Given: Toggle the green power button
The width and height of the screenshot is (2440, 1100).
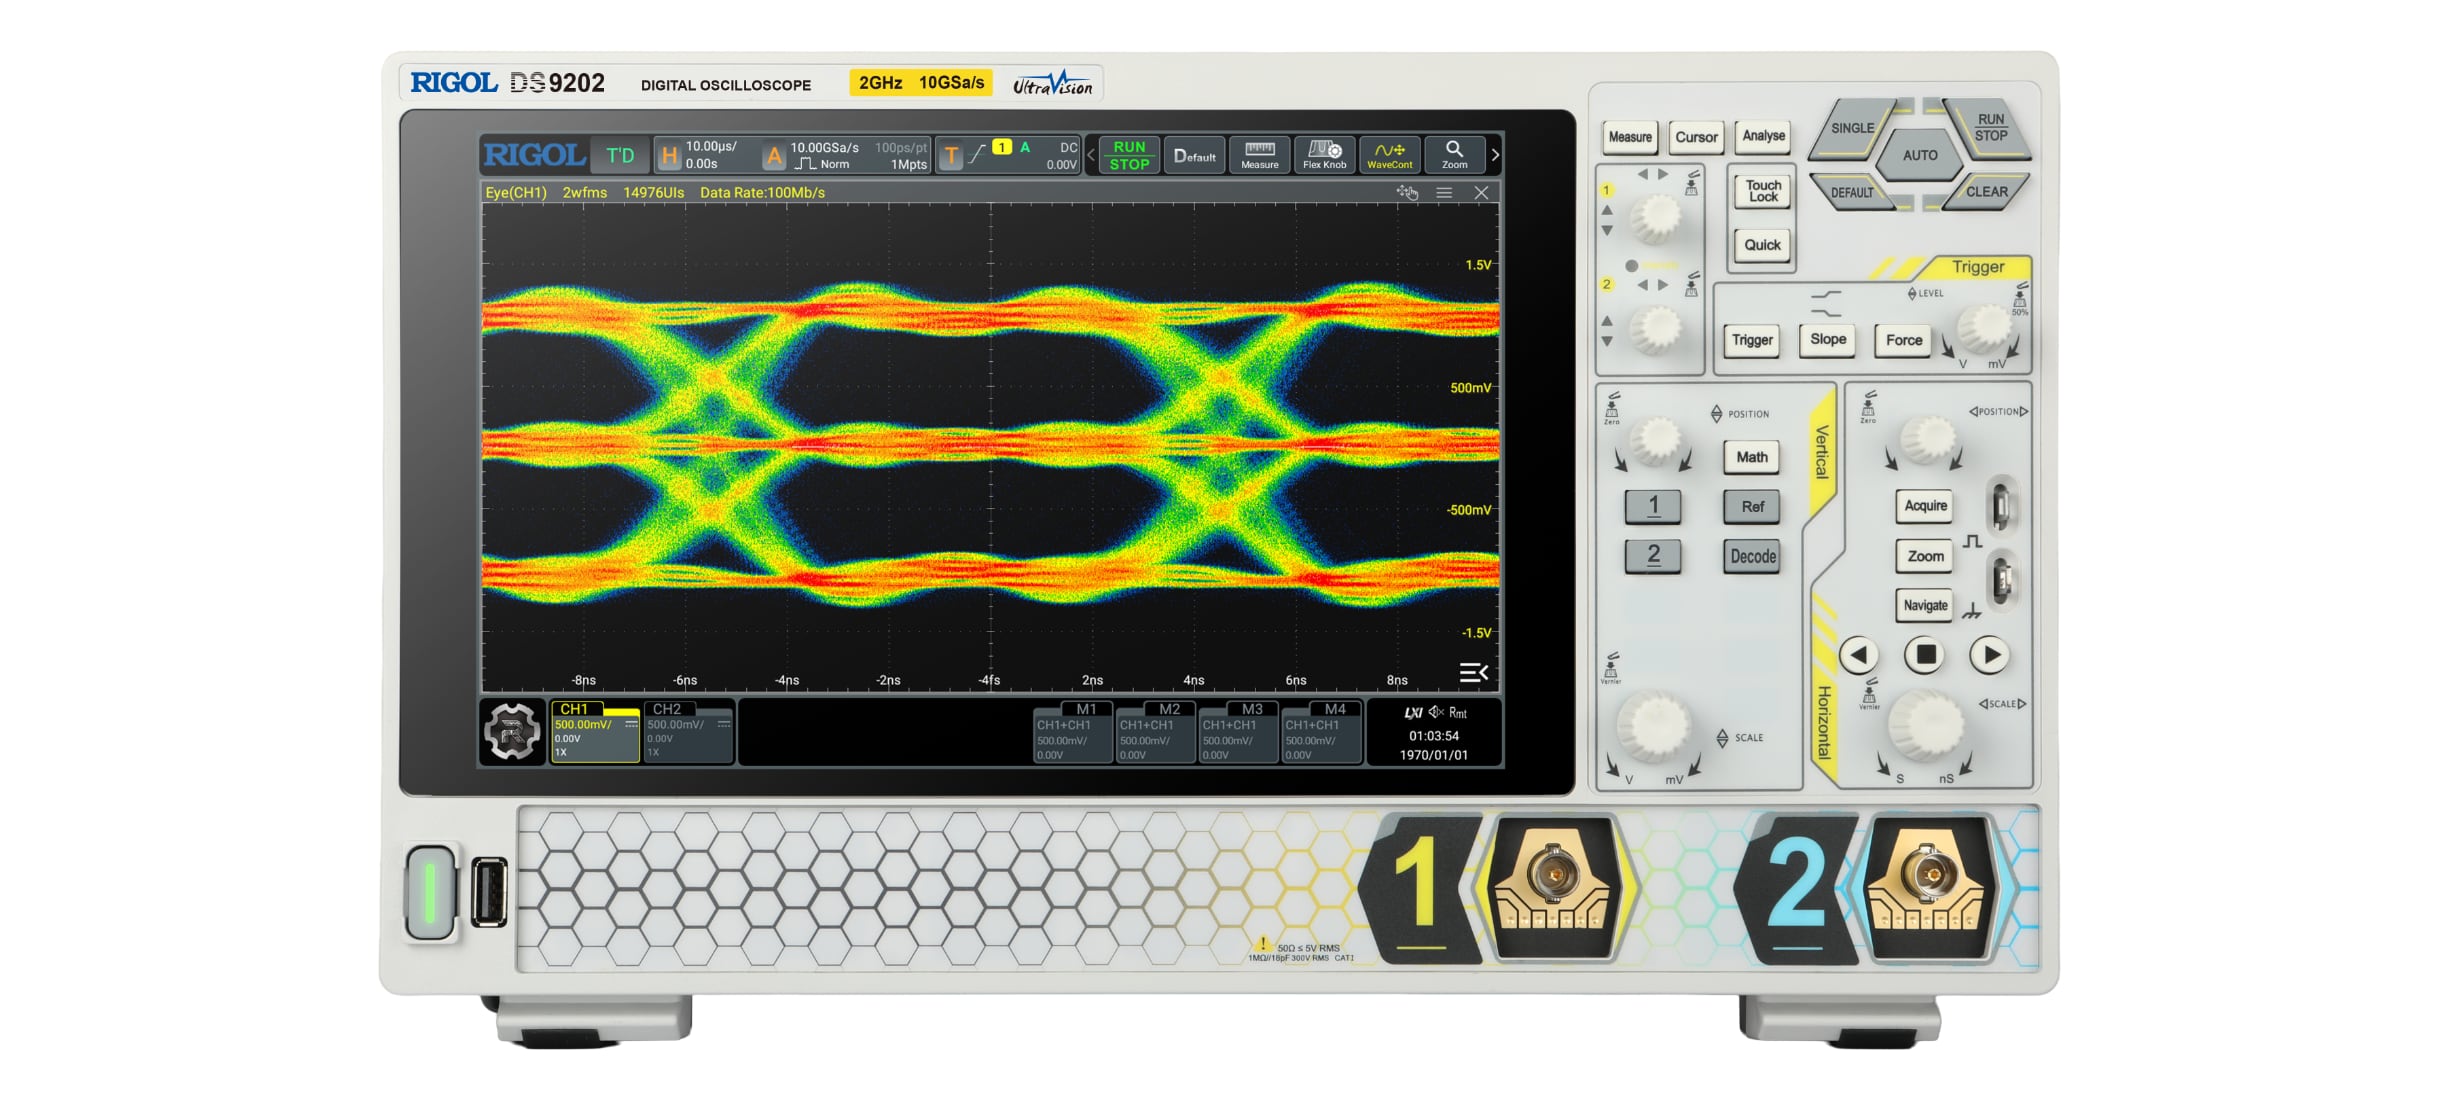Looking at the screenshot, I should tap(431, 892).
